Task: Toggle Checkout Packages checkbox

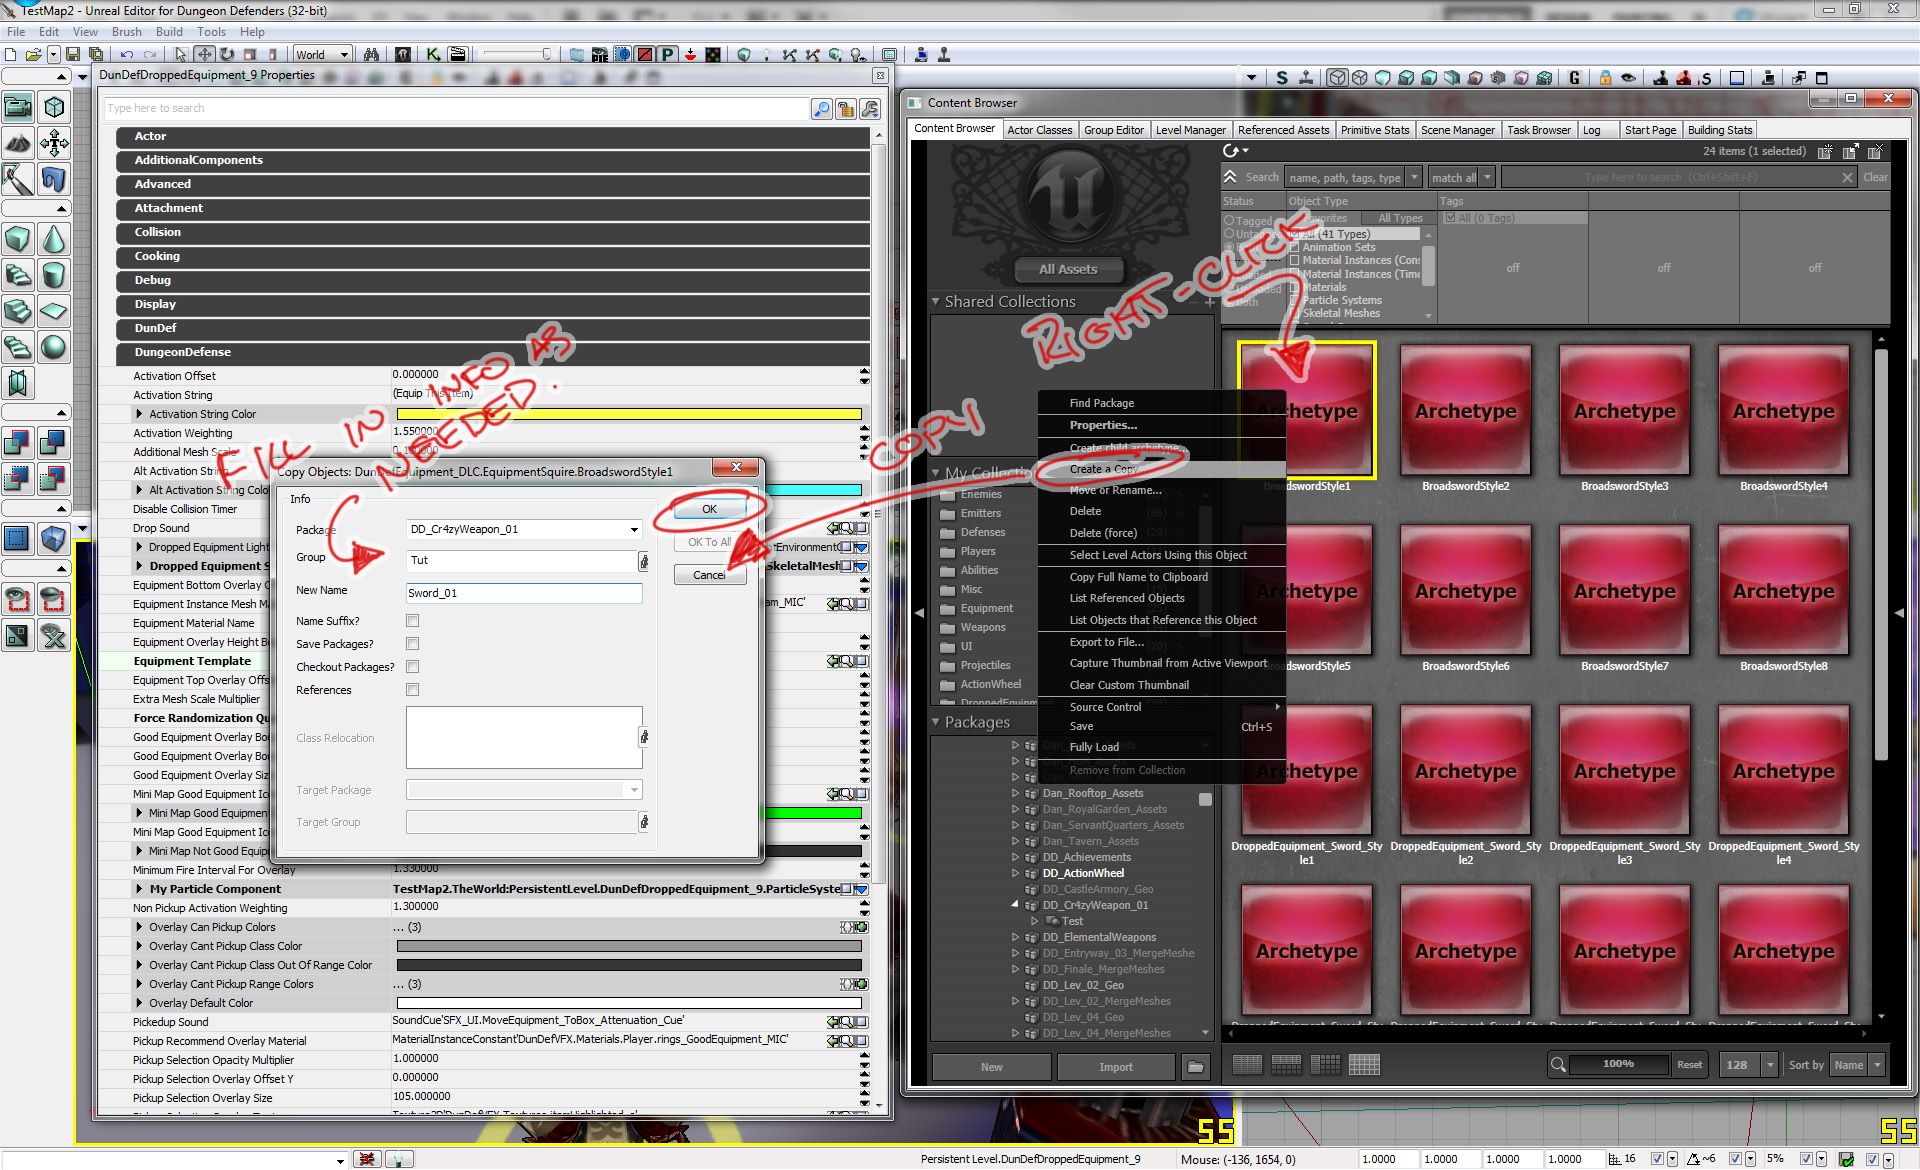Action: click(x=412, y=667)
